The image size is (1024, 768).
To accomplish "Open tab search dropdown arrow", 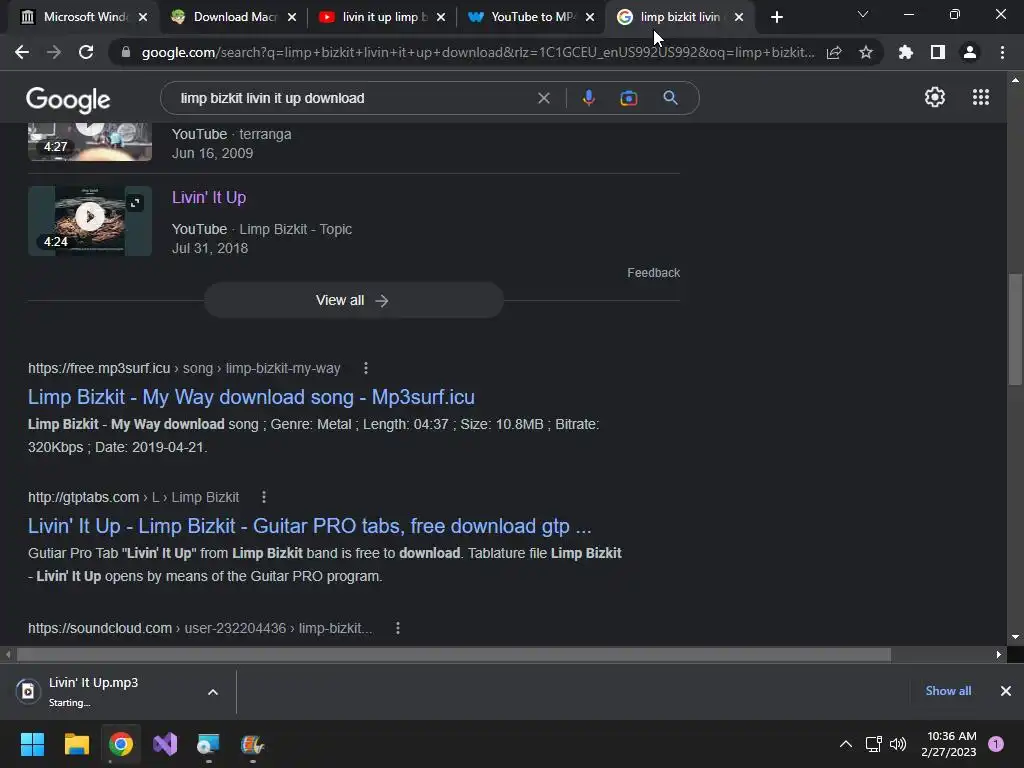I will pyautogui.click(x=863, y=14).
